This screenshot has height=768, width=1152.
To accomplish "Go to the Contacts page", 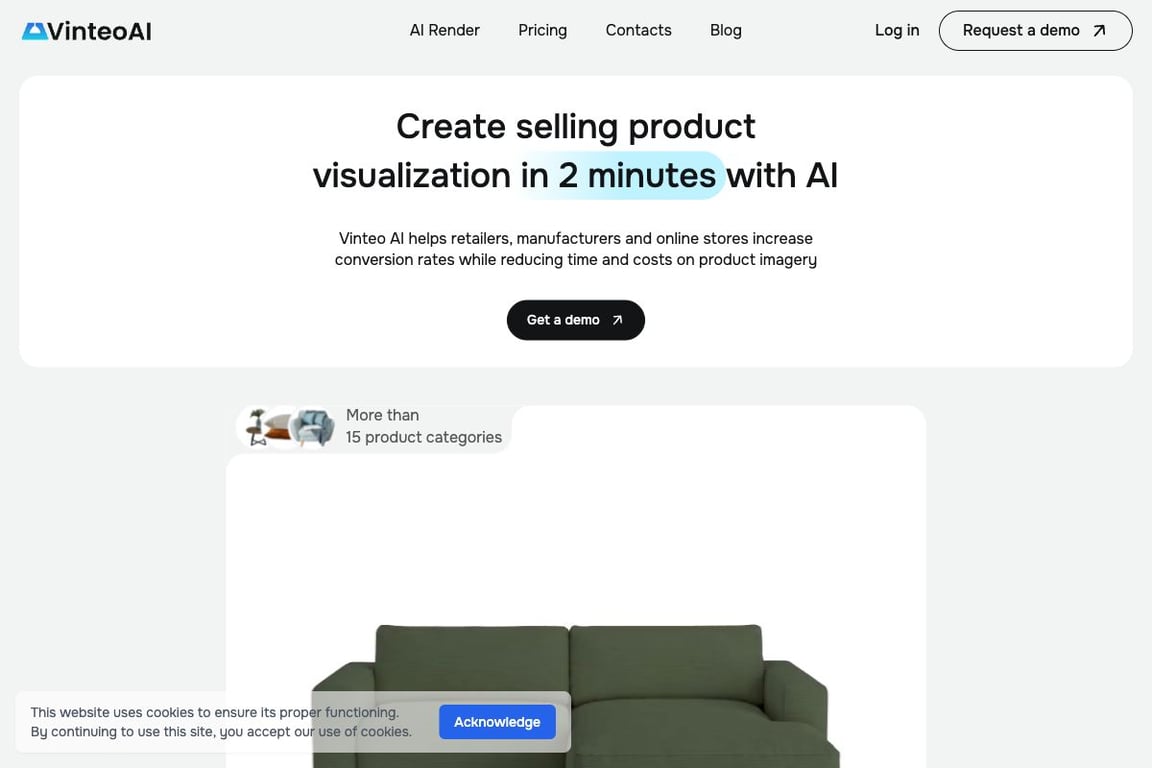I will click(x=638, y=30).
